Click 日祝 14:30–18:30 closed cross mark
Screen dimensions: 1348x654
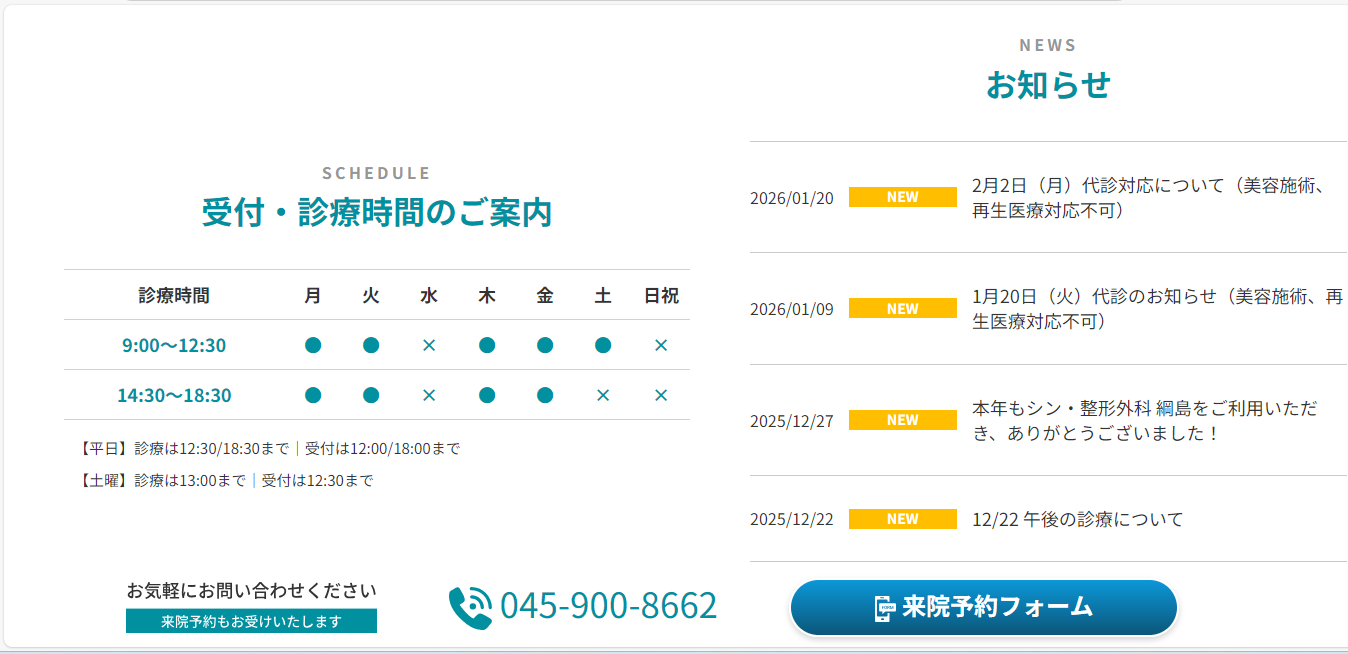[661, 395]
